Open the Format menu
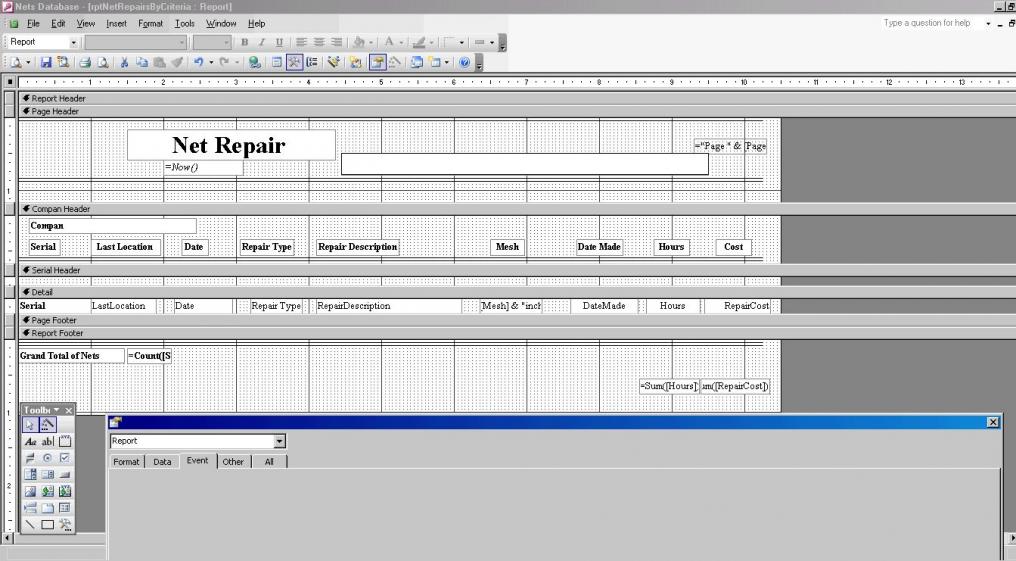Screen dimensions: 1016x561 [150, 23]
